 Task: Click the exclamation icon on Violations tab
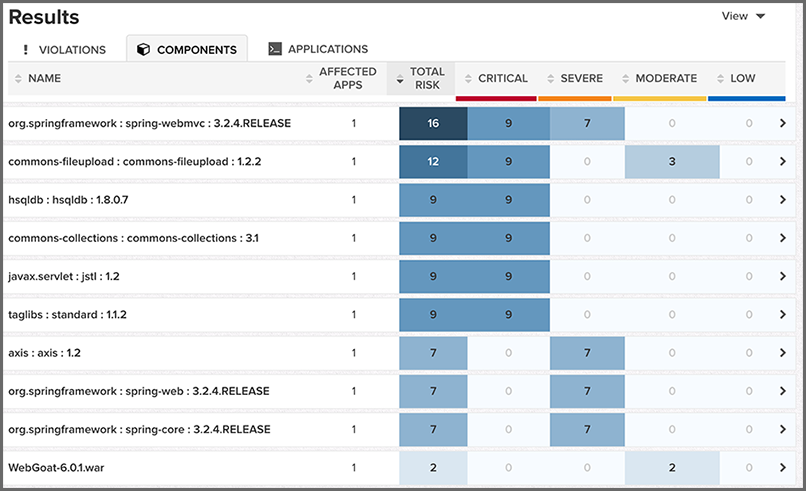26,49
